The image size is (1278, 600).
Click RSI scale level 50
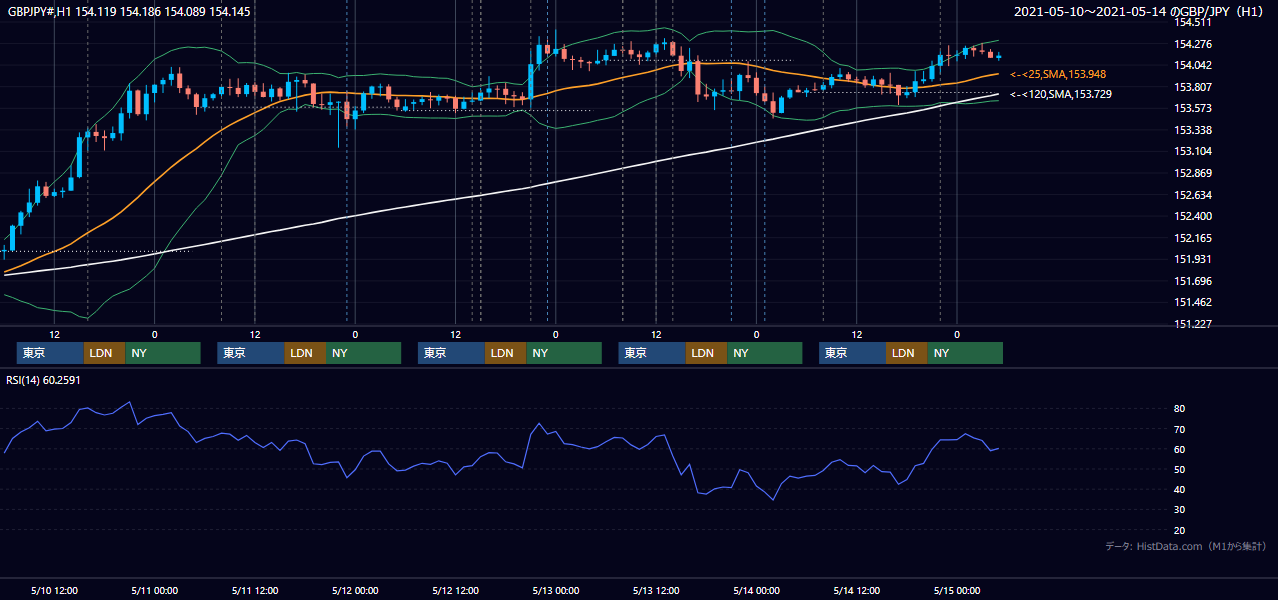(1179, 469)
